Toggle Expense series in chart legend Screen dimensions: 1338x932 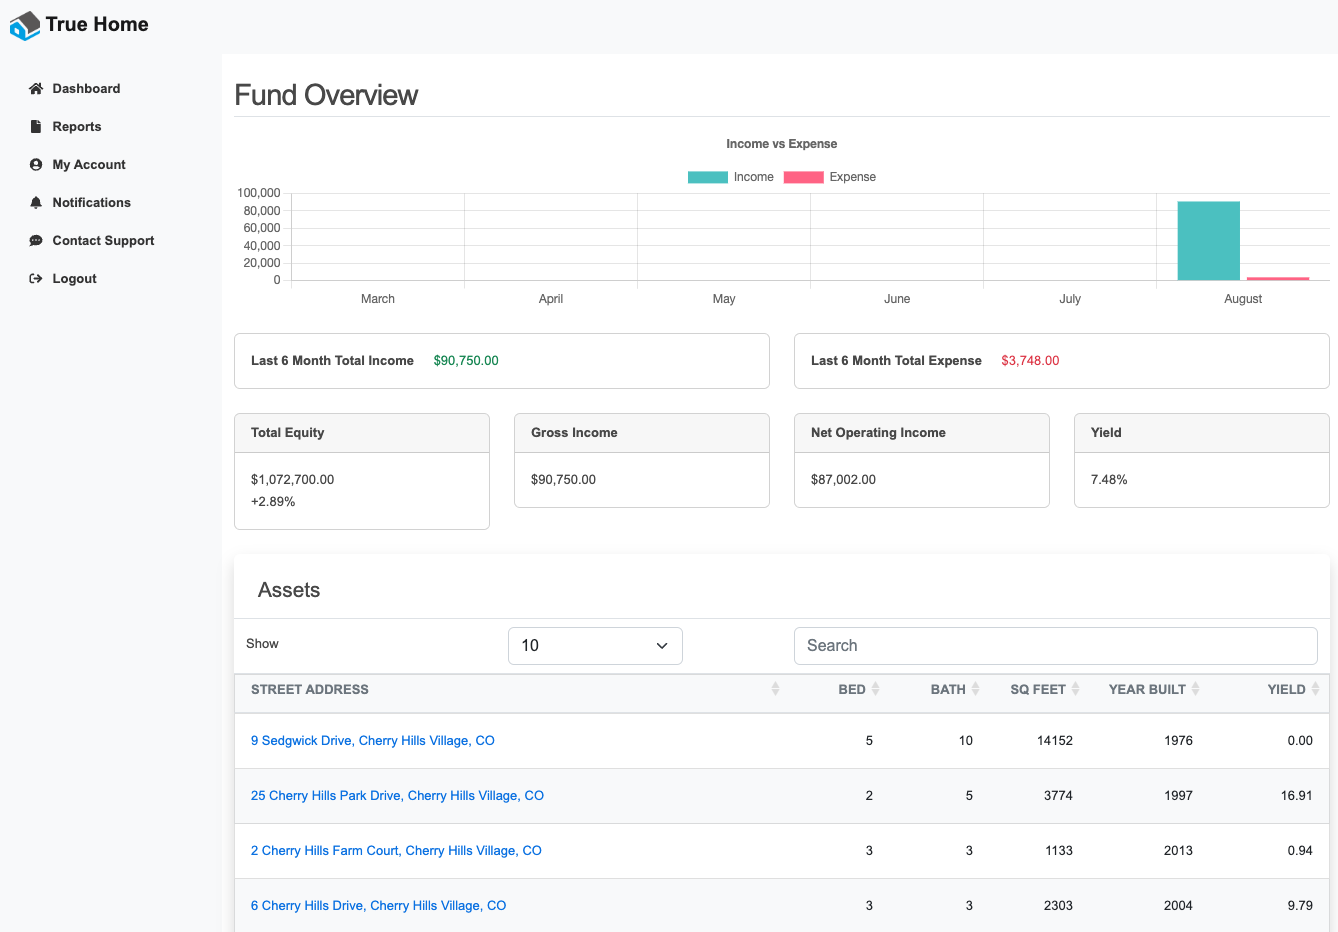pos(829,177)
